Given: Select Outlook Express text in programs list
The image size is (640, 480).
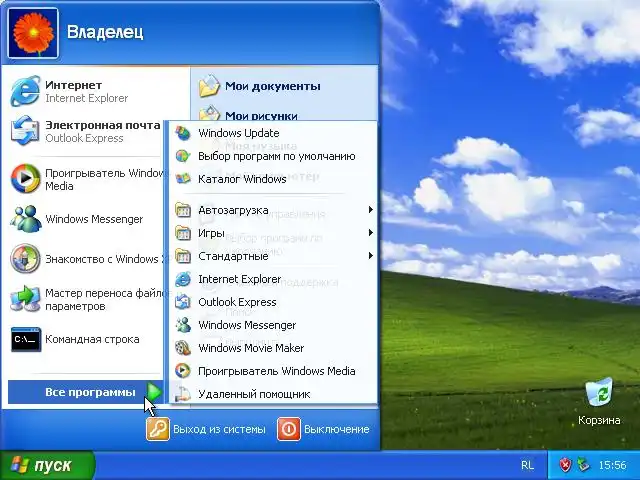Looking at the screenshot, I should coord(237,302).
